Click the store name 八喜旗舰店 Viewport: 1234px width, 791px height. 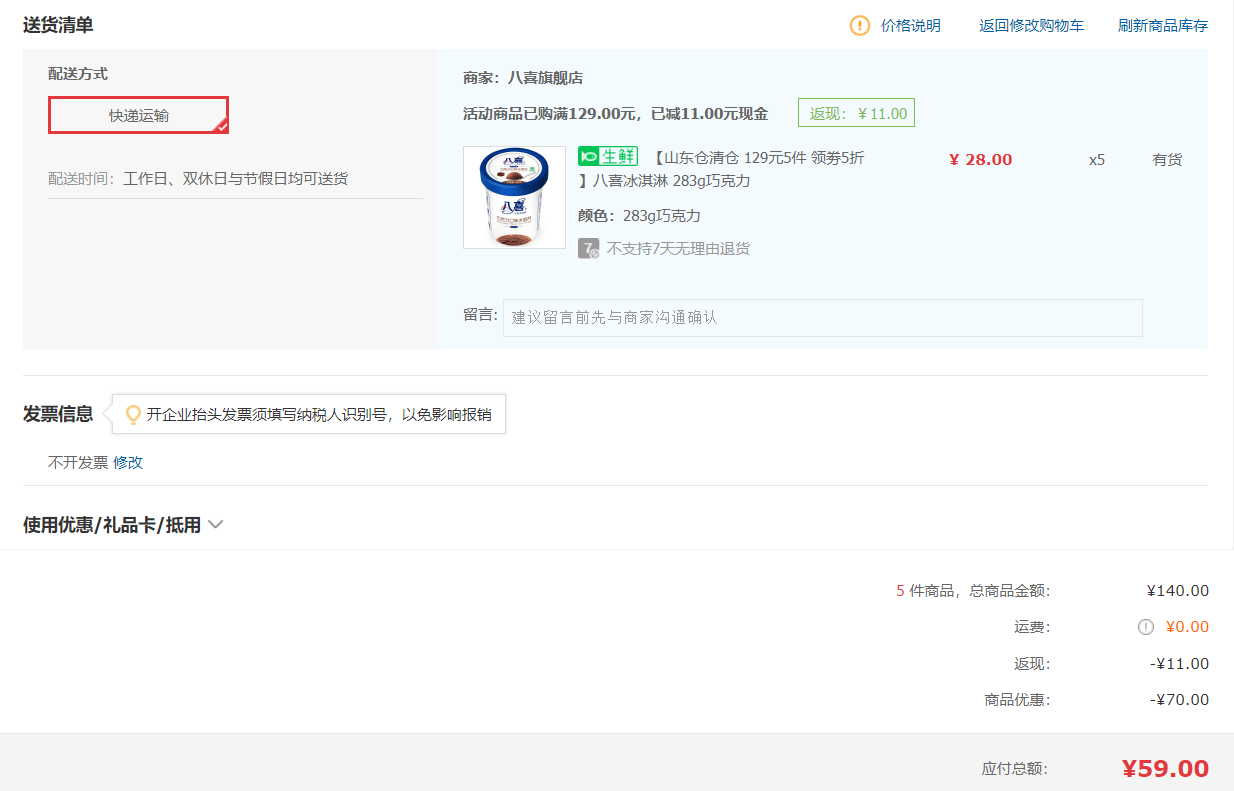click(x=545, y=77)
